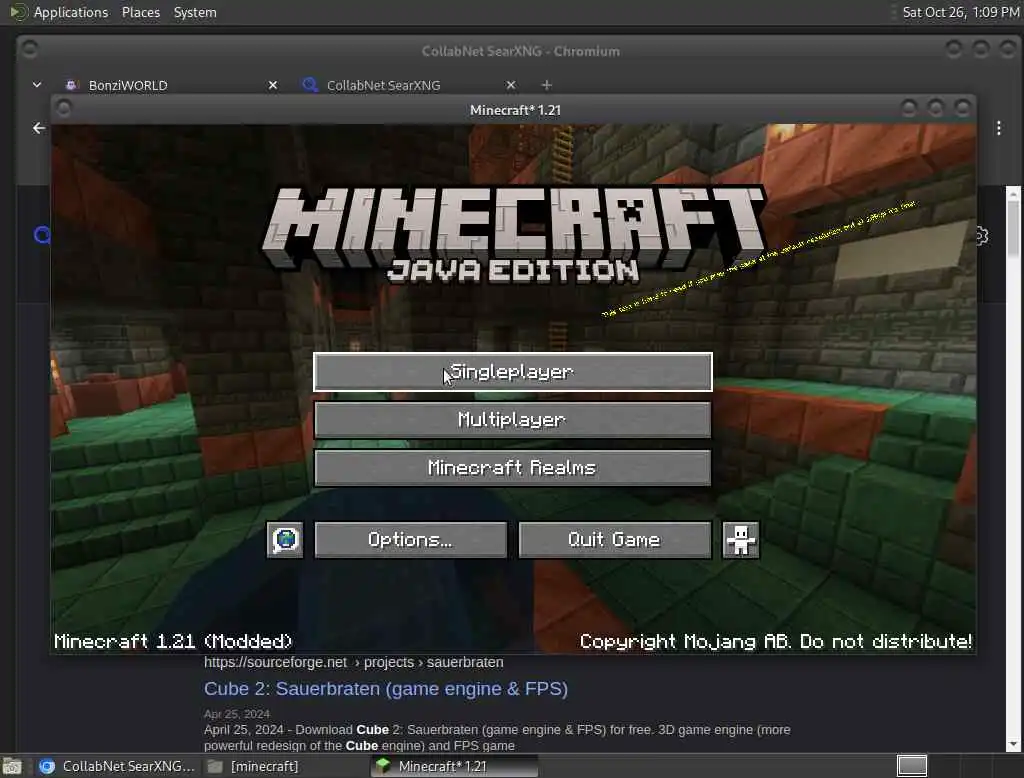Click the sourceforge.net sauerbraten URL text
This screenshot has width=1024, height=778.
(x=353, y=662)
